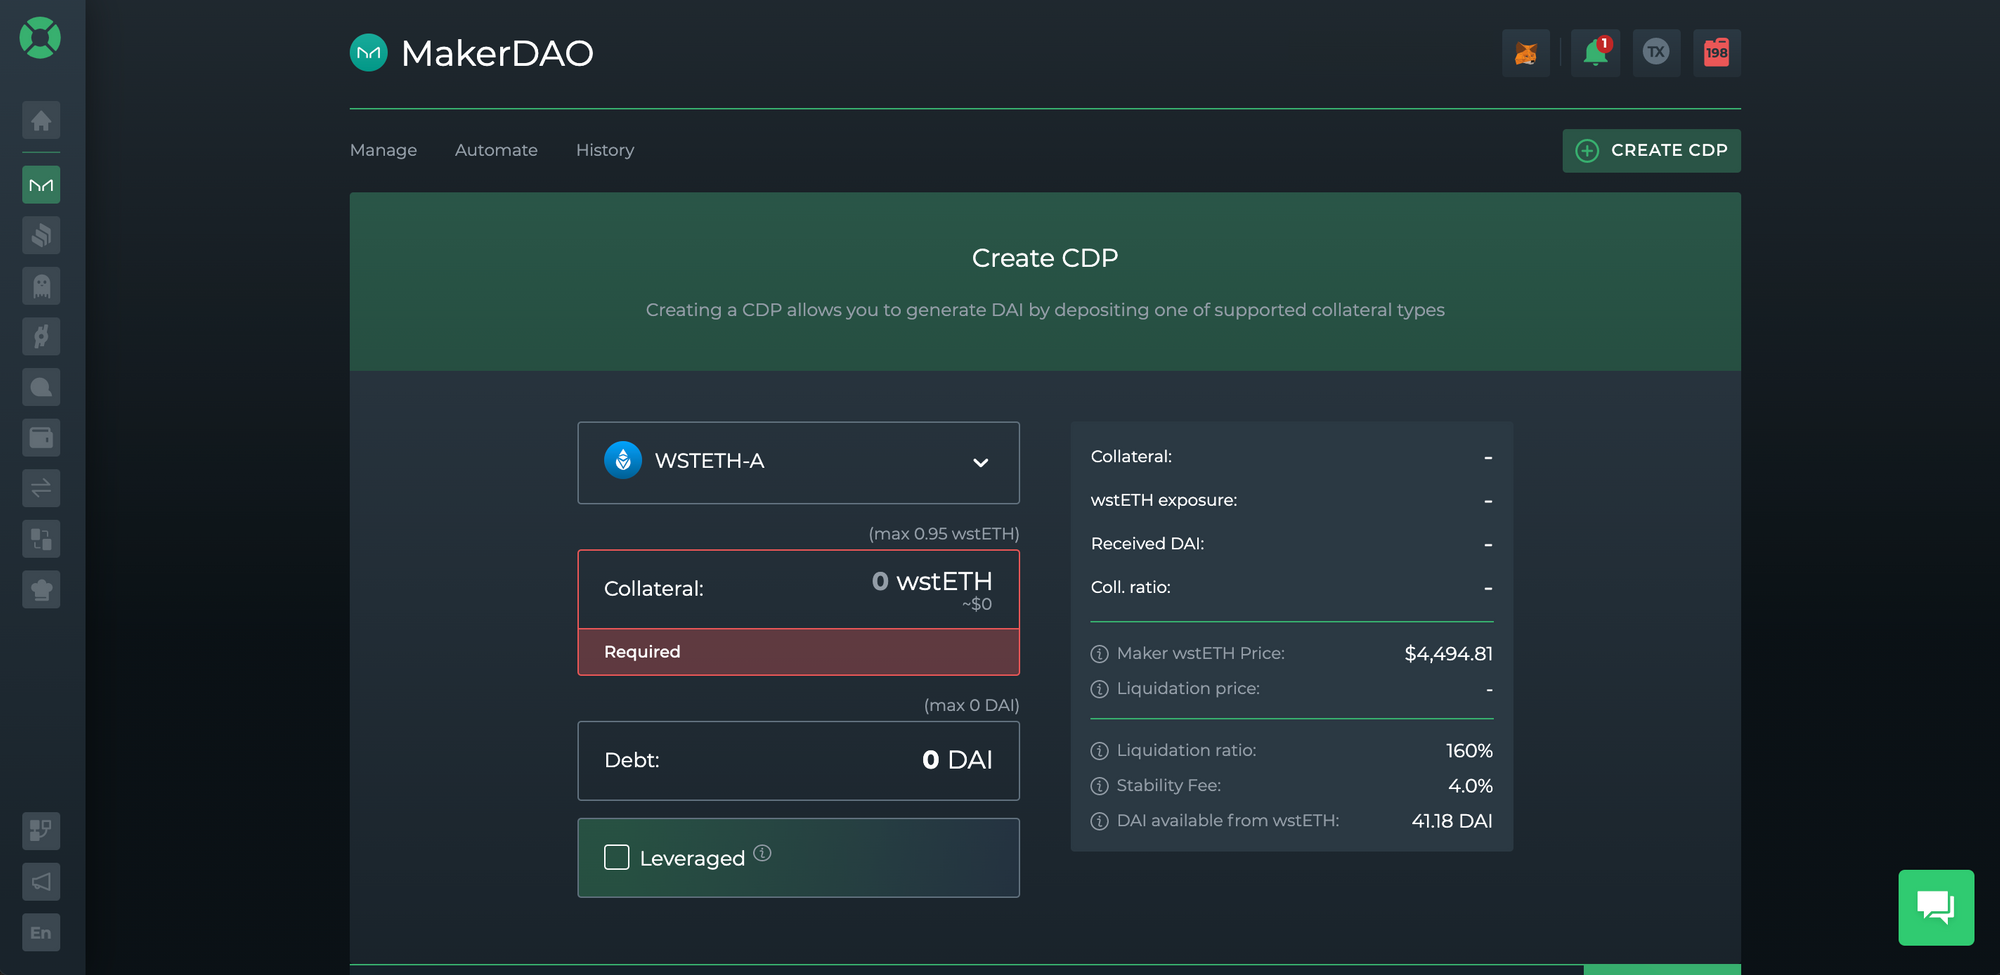This screenshot has width=2000, height=975.
Task: Open the Reflexer sidebar icon
Action: (41, 337)
